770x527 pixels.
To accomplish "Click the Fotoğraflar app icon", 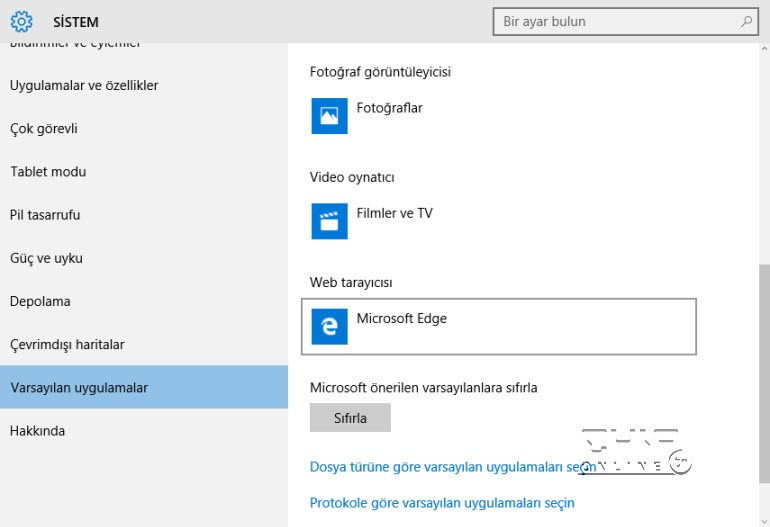I will 330,116.
